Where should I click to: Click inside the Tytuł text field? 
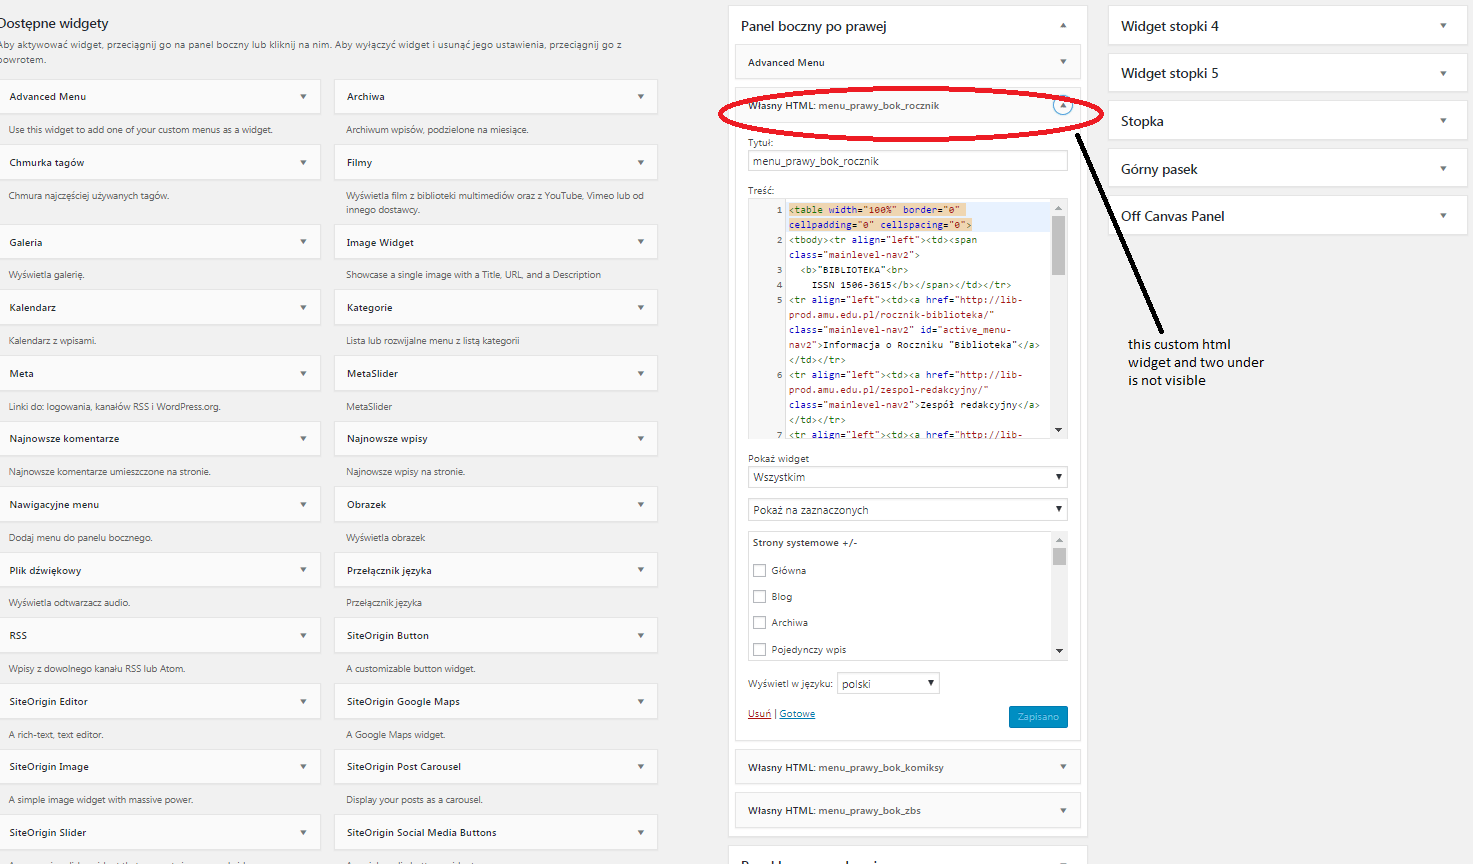(906, 160)
